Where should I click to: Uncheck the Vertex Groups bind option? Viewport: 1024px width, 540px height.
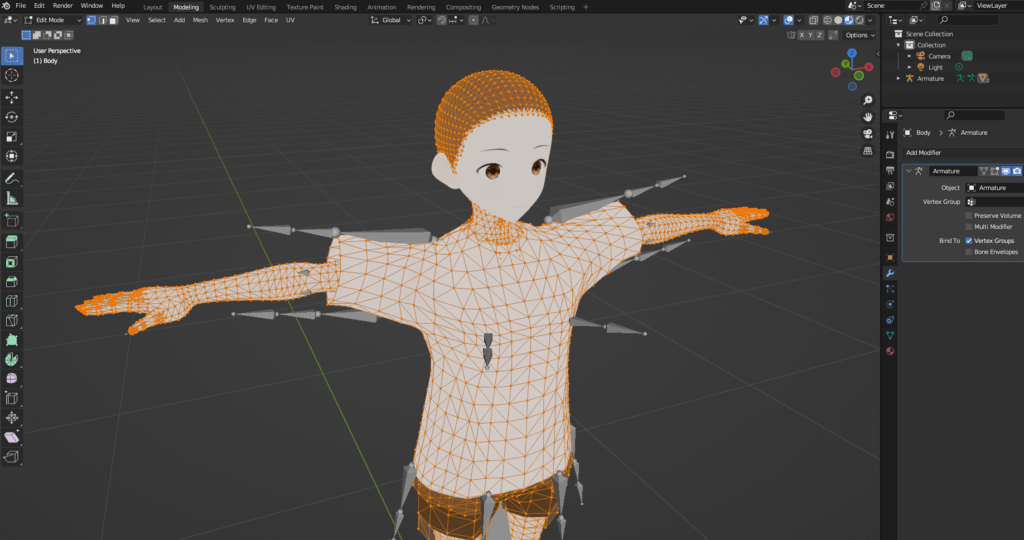[968, 241]
